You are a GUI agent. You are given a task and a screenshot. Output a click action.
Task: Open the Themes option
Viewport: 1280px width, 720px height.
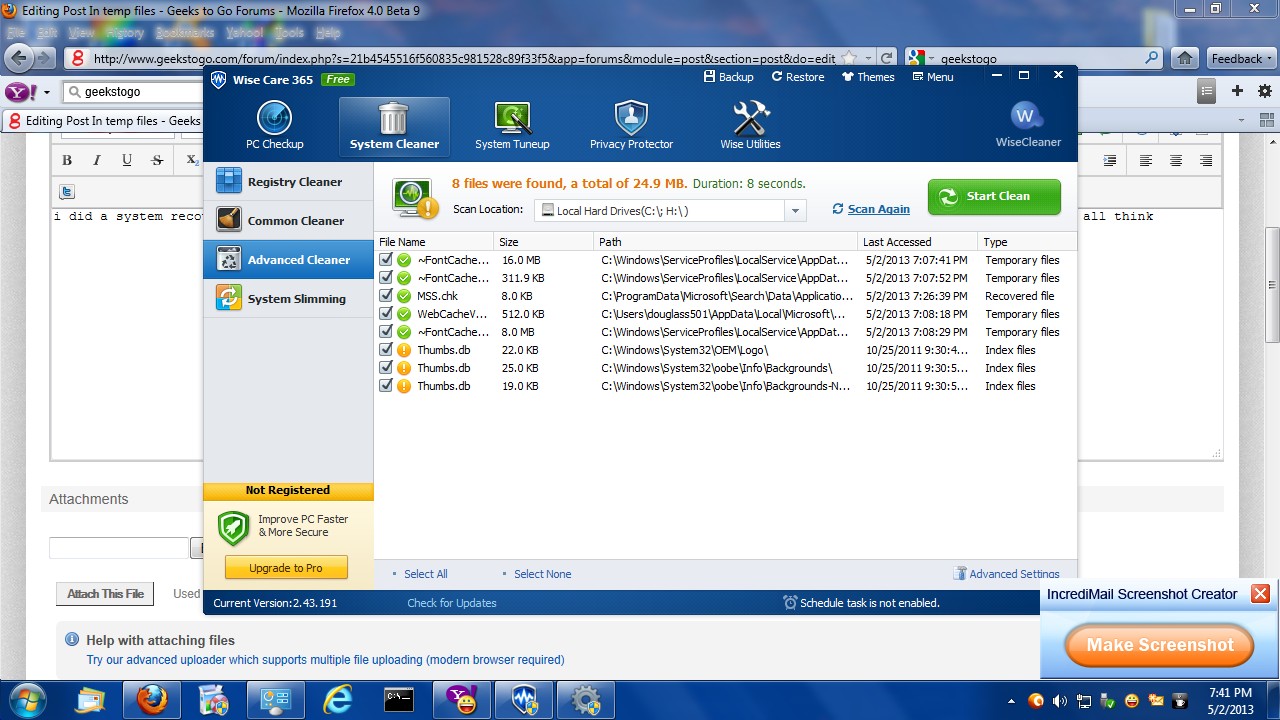pos(868,77)
